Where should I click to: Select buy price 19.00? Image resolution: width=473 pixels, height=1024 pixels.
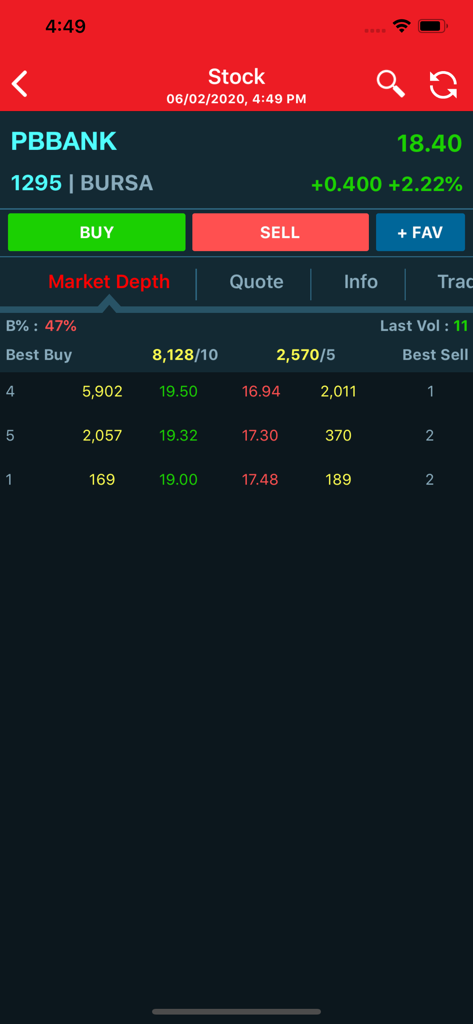click(178, 480)
